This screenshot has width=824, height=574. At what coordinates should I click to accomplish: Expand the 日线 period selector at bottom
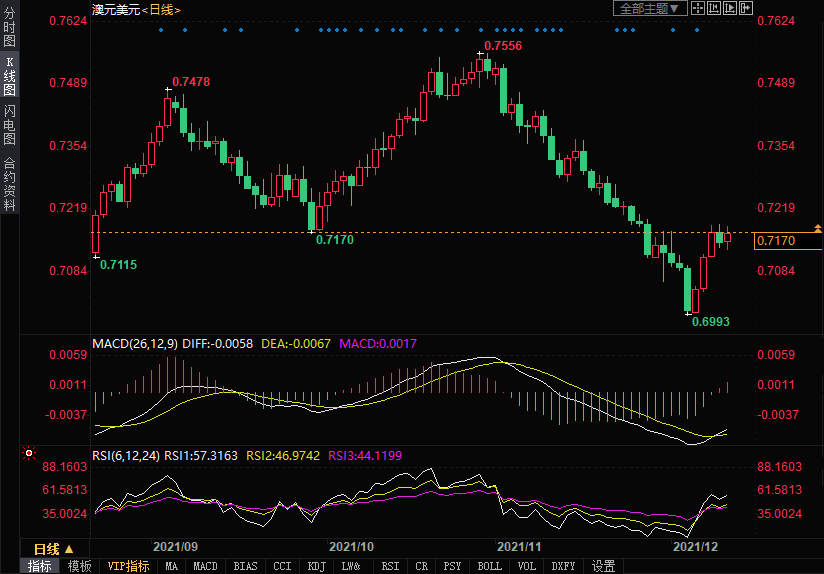coord(54,549)
